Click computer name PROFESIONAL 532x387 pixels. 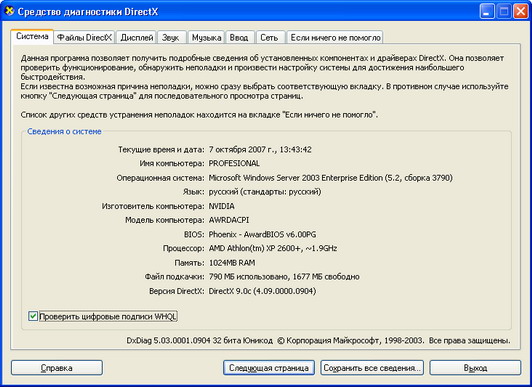coord(234,163)
